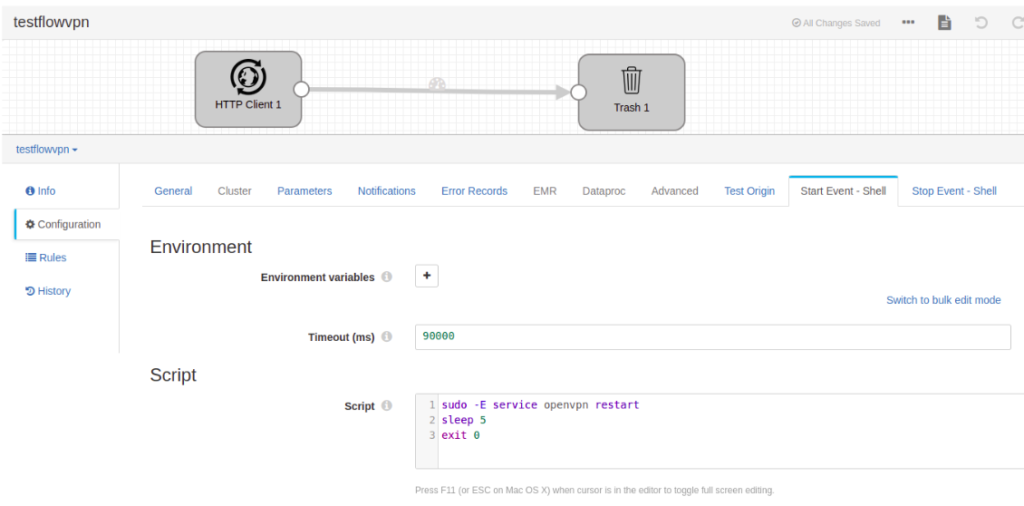
Task: Switch to the Stop Event - Shell tab
Action: pos(954,191)
